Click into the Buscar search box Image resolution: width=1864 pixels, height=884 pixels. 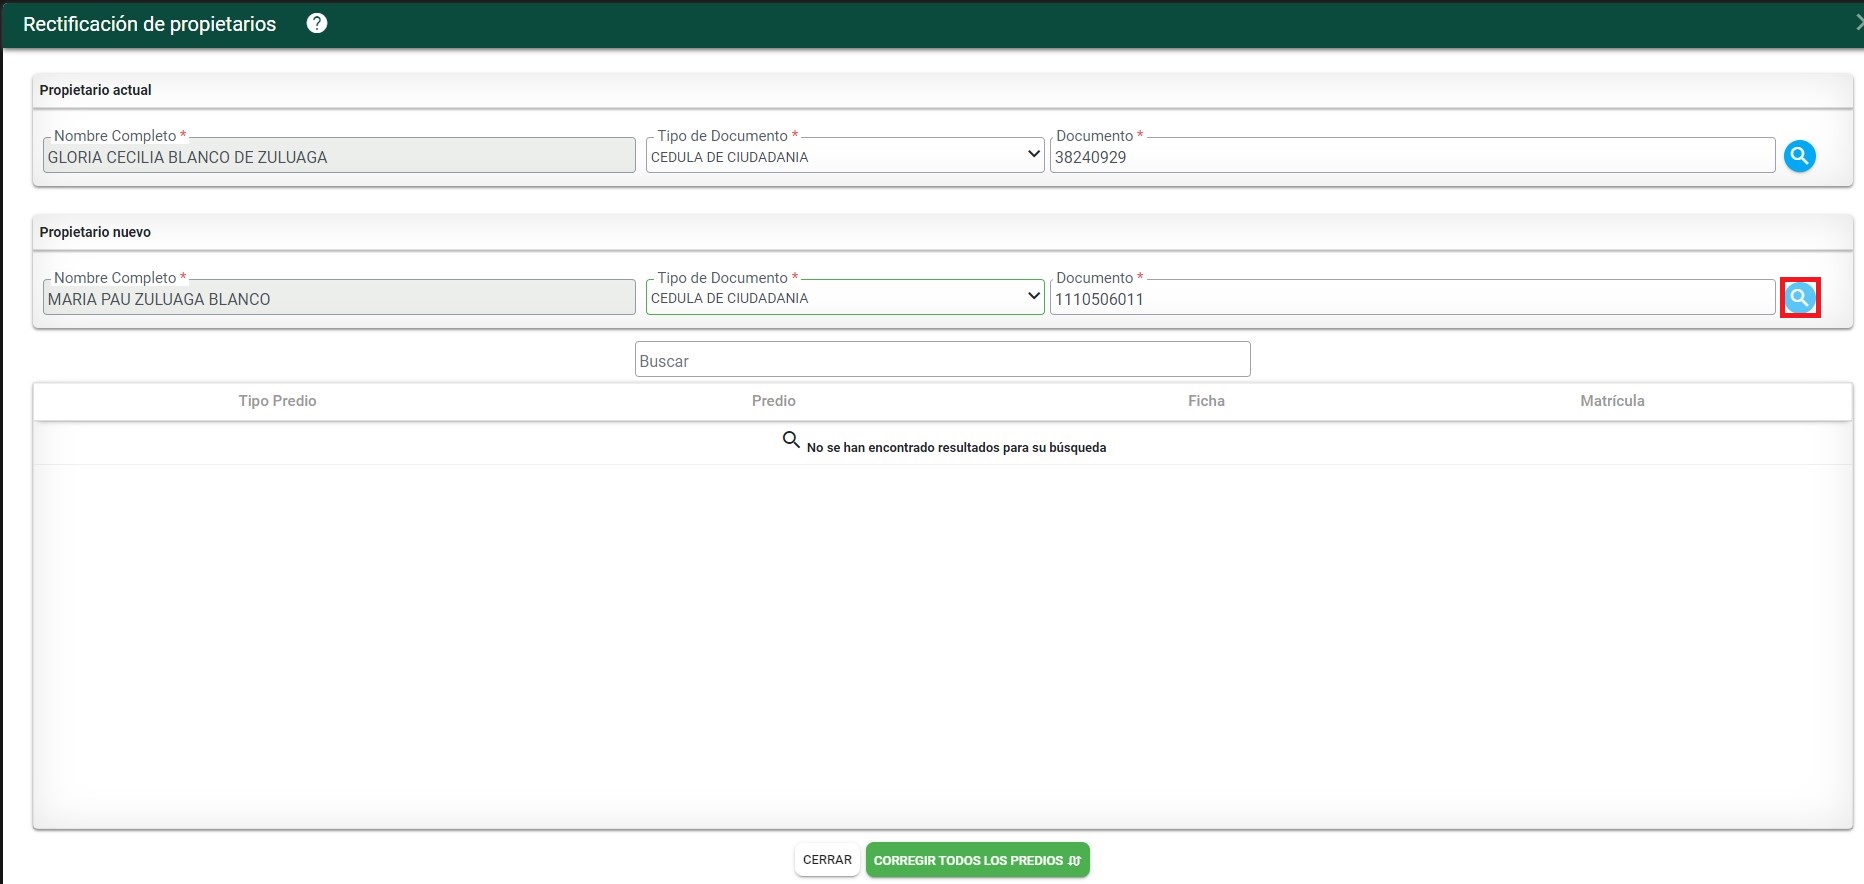point(942,361)
